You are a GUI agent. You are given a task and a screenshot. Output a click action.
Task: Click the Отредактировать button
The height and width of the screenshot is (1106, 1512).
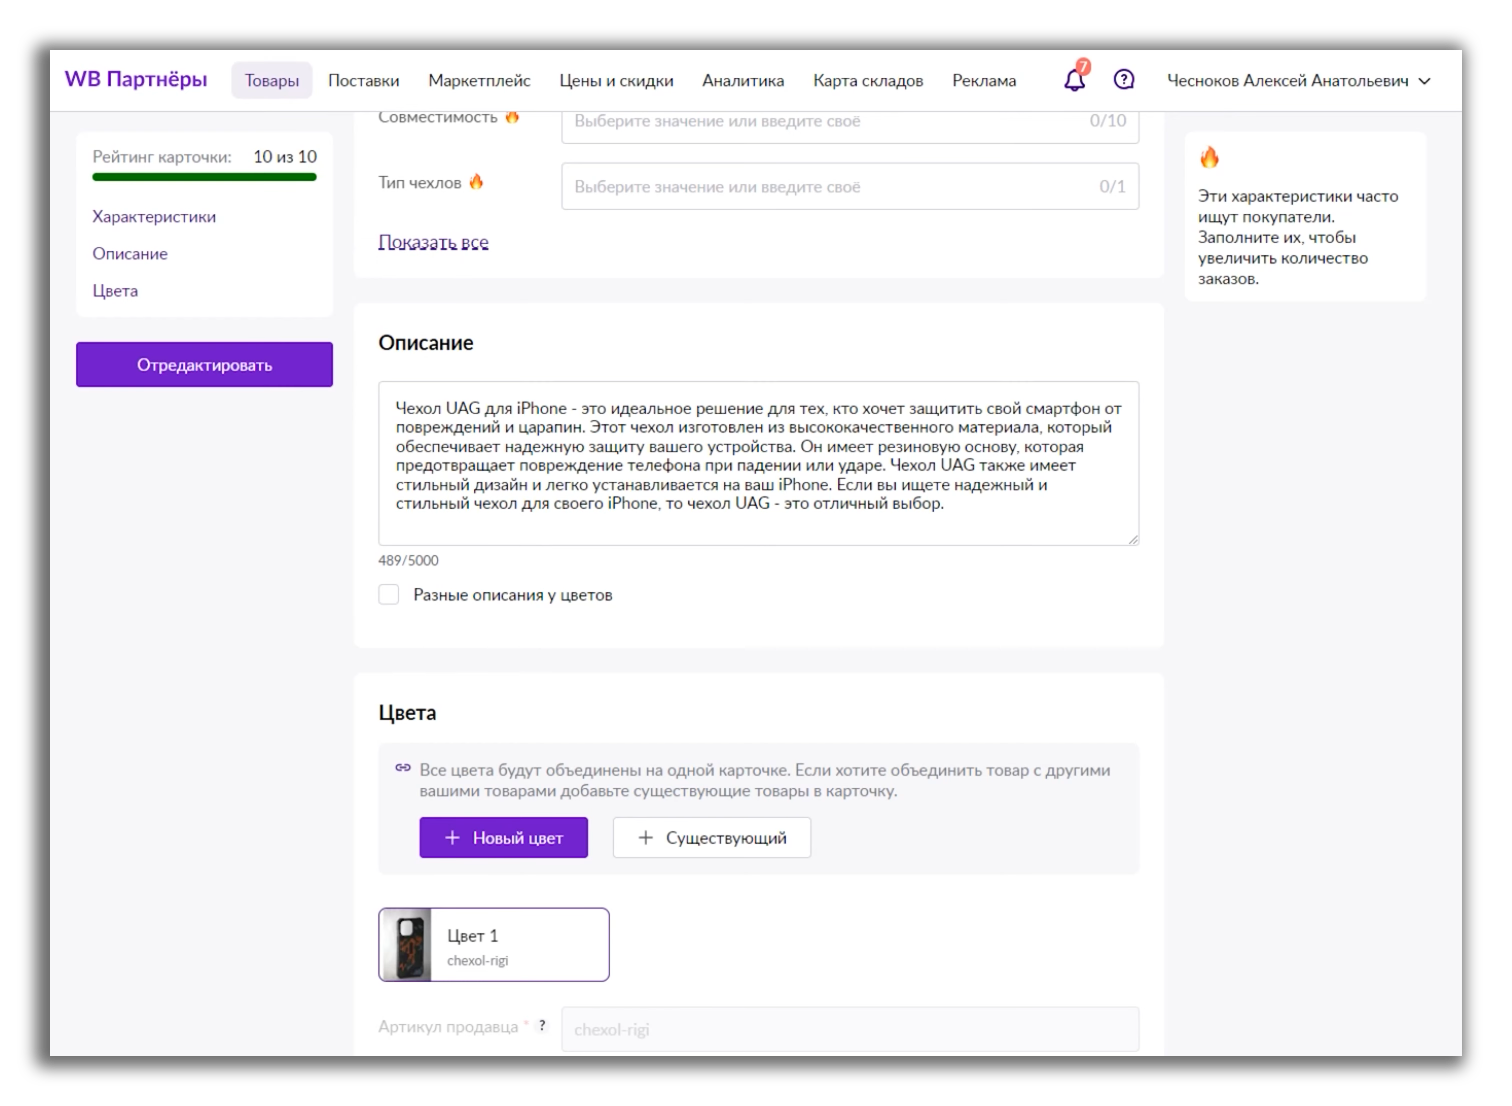tap(204, 364)
